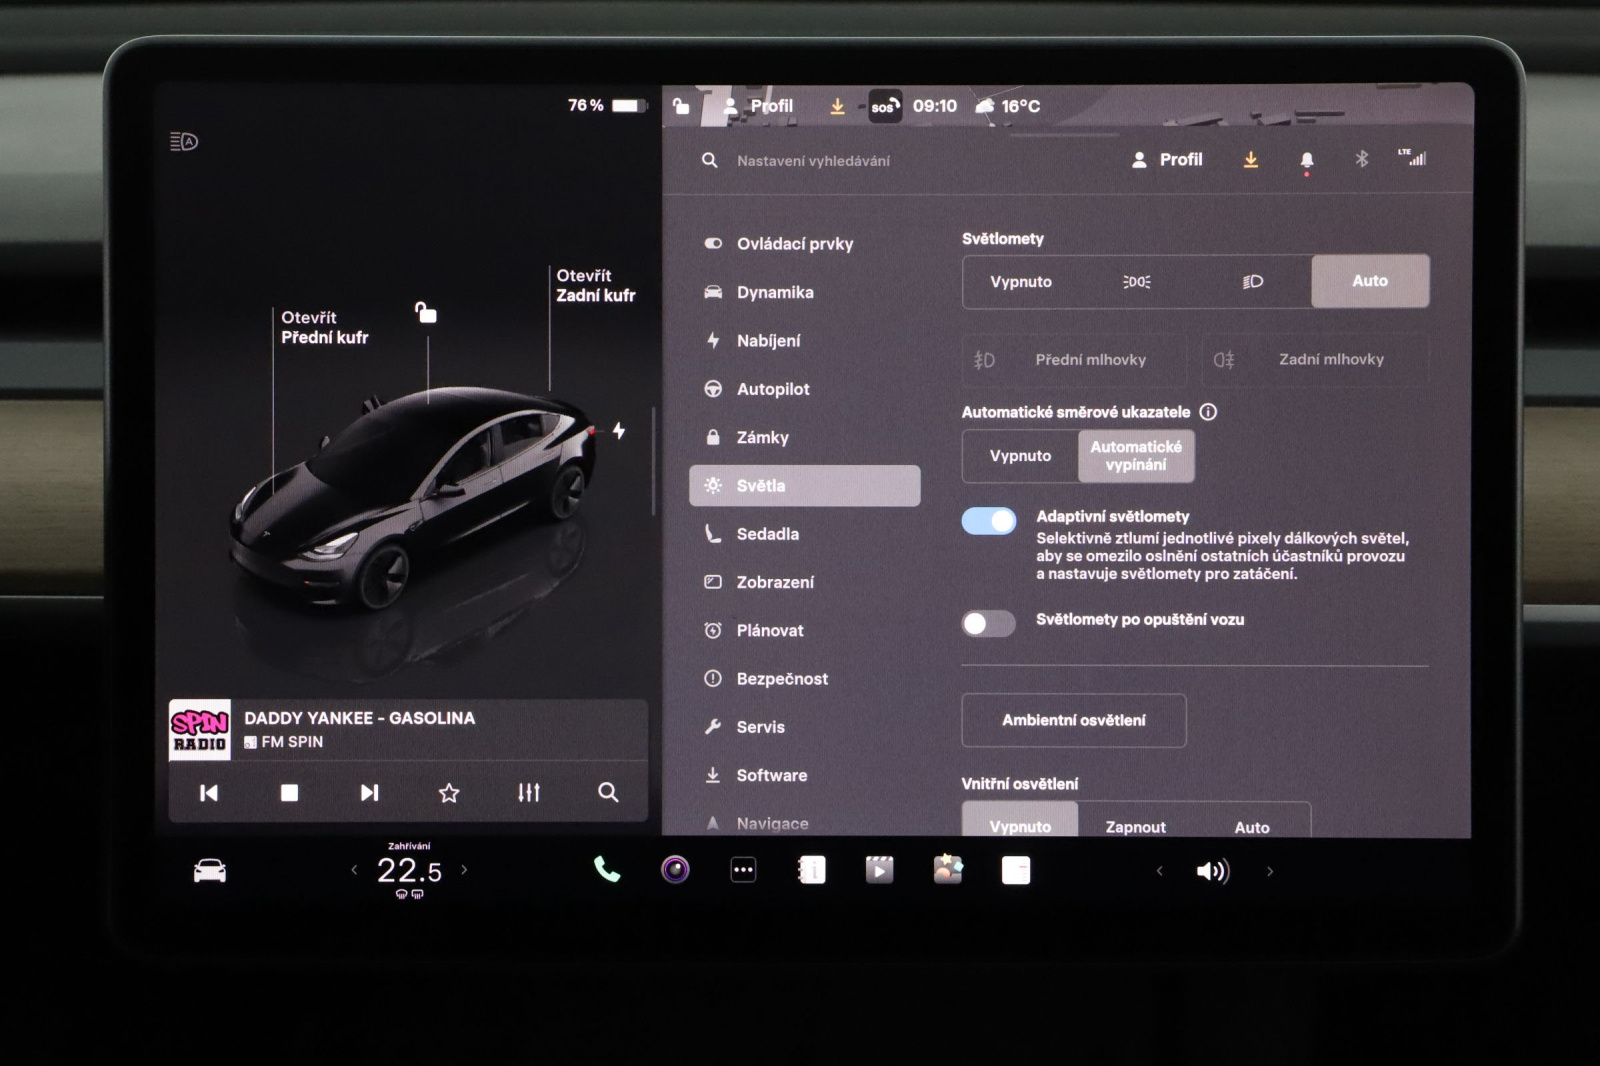Tap Otevřít Zadní kufr
1600x1066 pixels.
click(595, 285)
